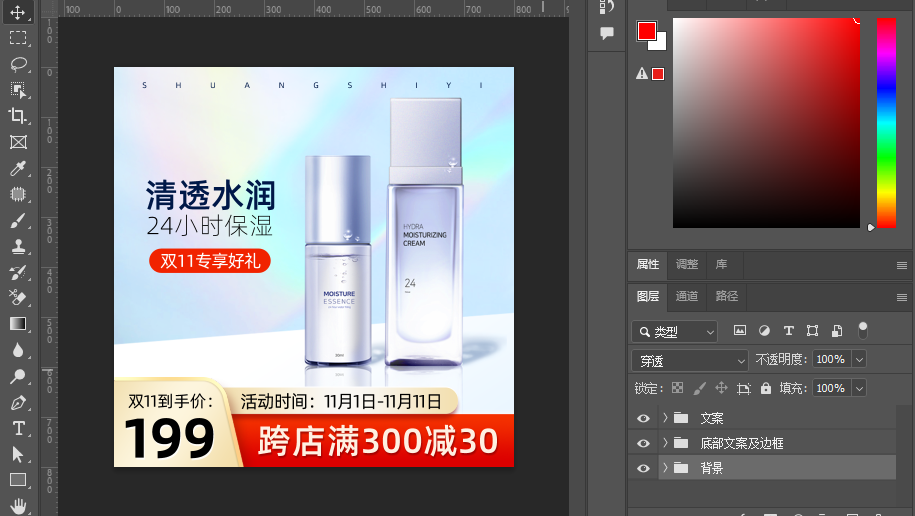The width and height of the screenshot is (915, 516).
Task: Select the Horizontal Type tool
Action: [18, 428]
